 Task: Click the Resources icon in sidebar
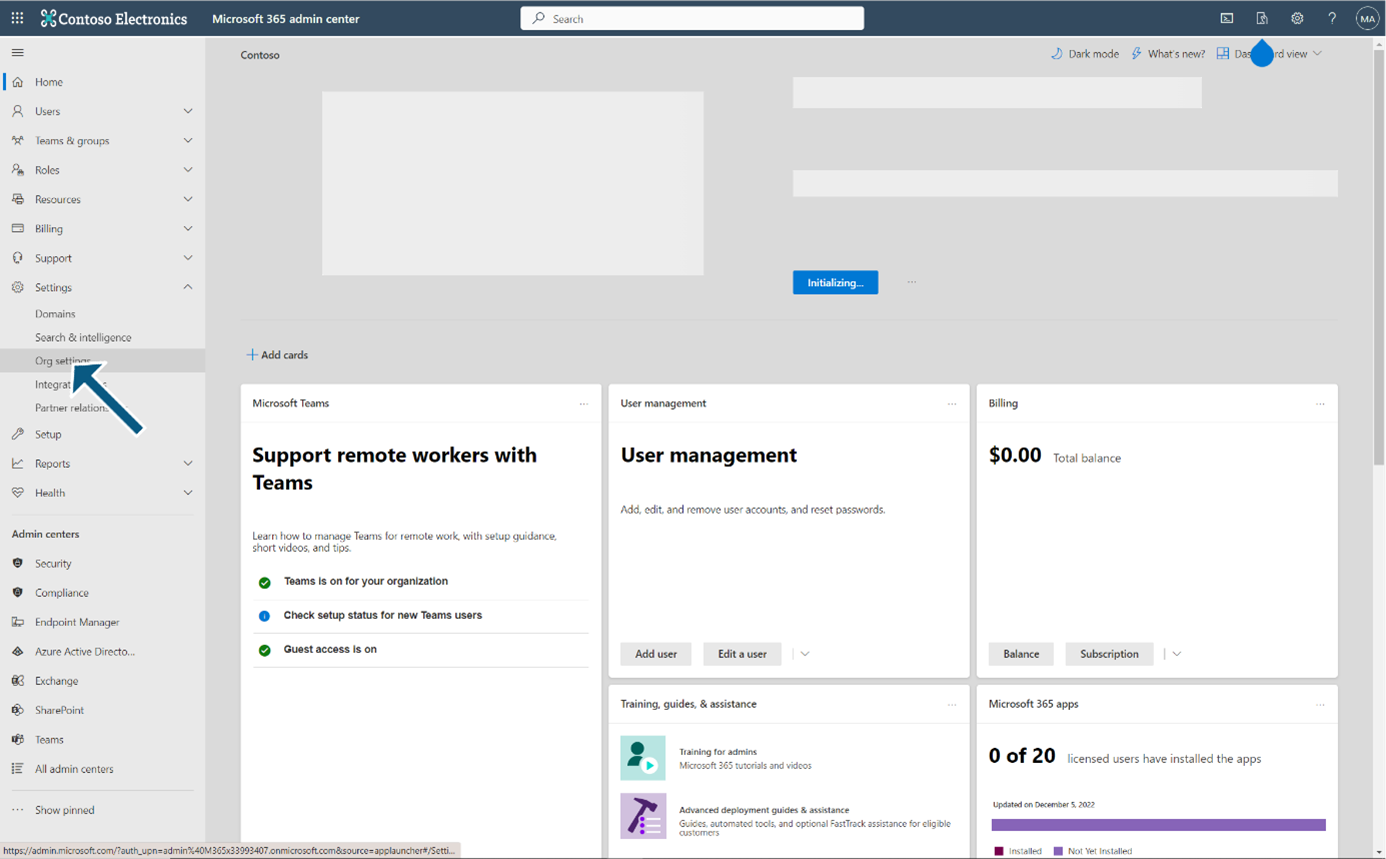(x=17, y=199)
